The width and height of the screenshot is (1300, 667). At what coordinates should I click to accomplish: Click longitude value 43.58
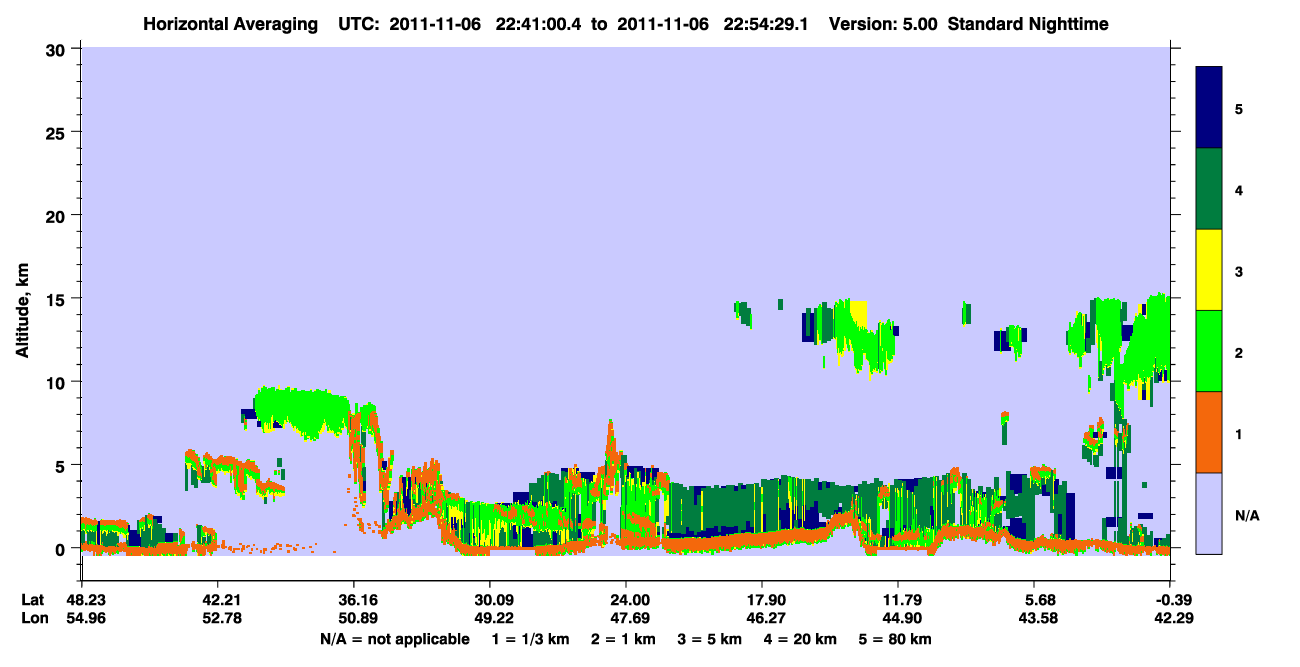[x=1036, y=618]
